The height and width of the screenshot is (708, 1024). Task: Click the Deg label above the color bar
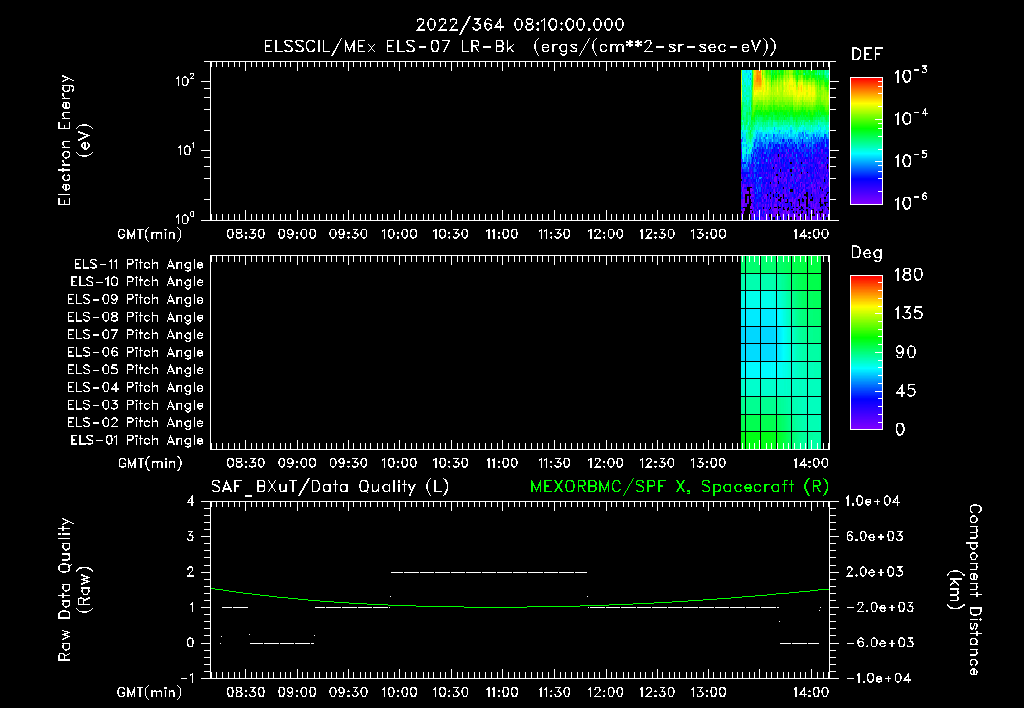click(x=867, y=253)
